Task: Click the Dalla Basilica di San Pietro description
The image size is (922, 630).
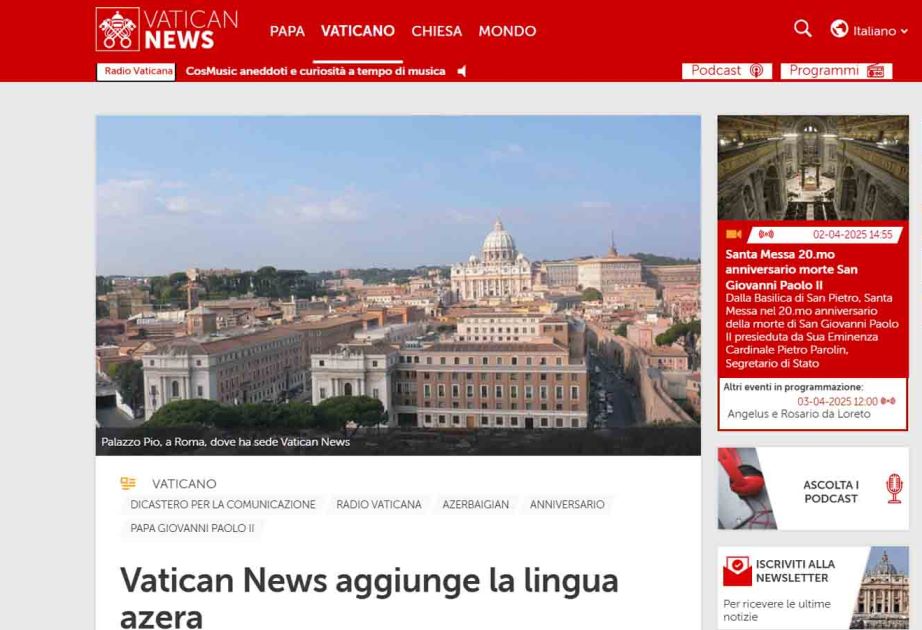Action: [811, 331]
